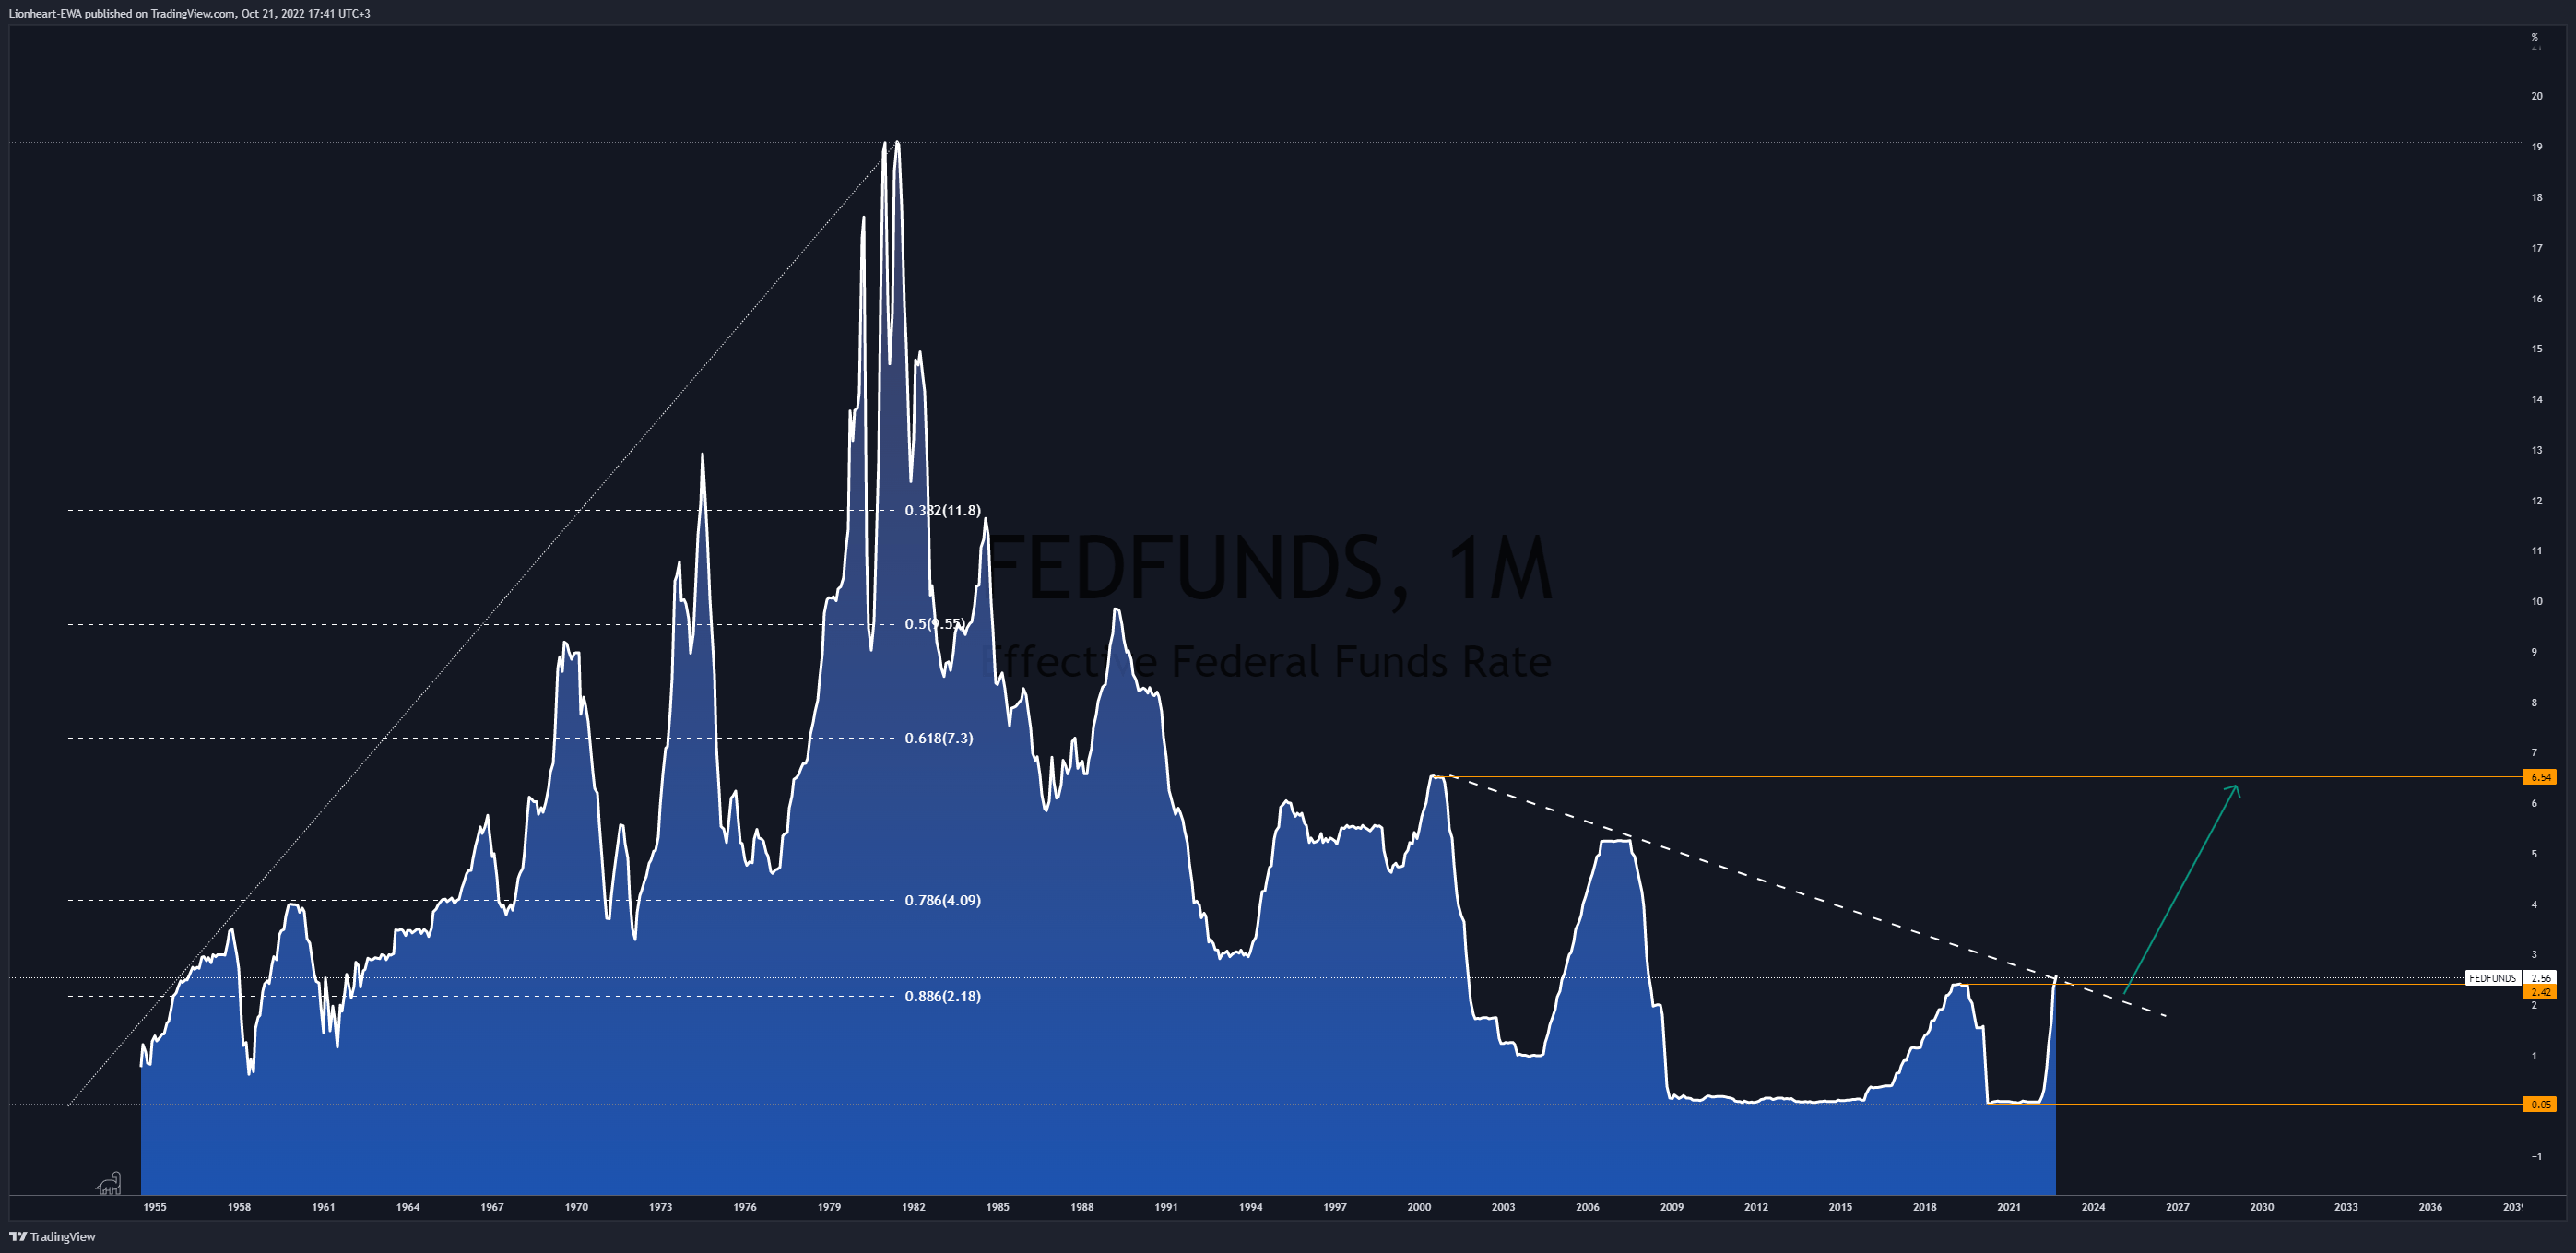Image resolution: width=2576 pixels, height=1253 pixels.
Task: Click the dinosaur icon near chart bottom-left
Action: pyautogui.click(x=109, y=1184)
